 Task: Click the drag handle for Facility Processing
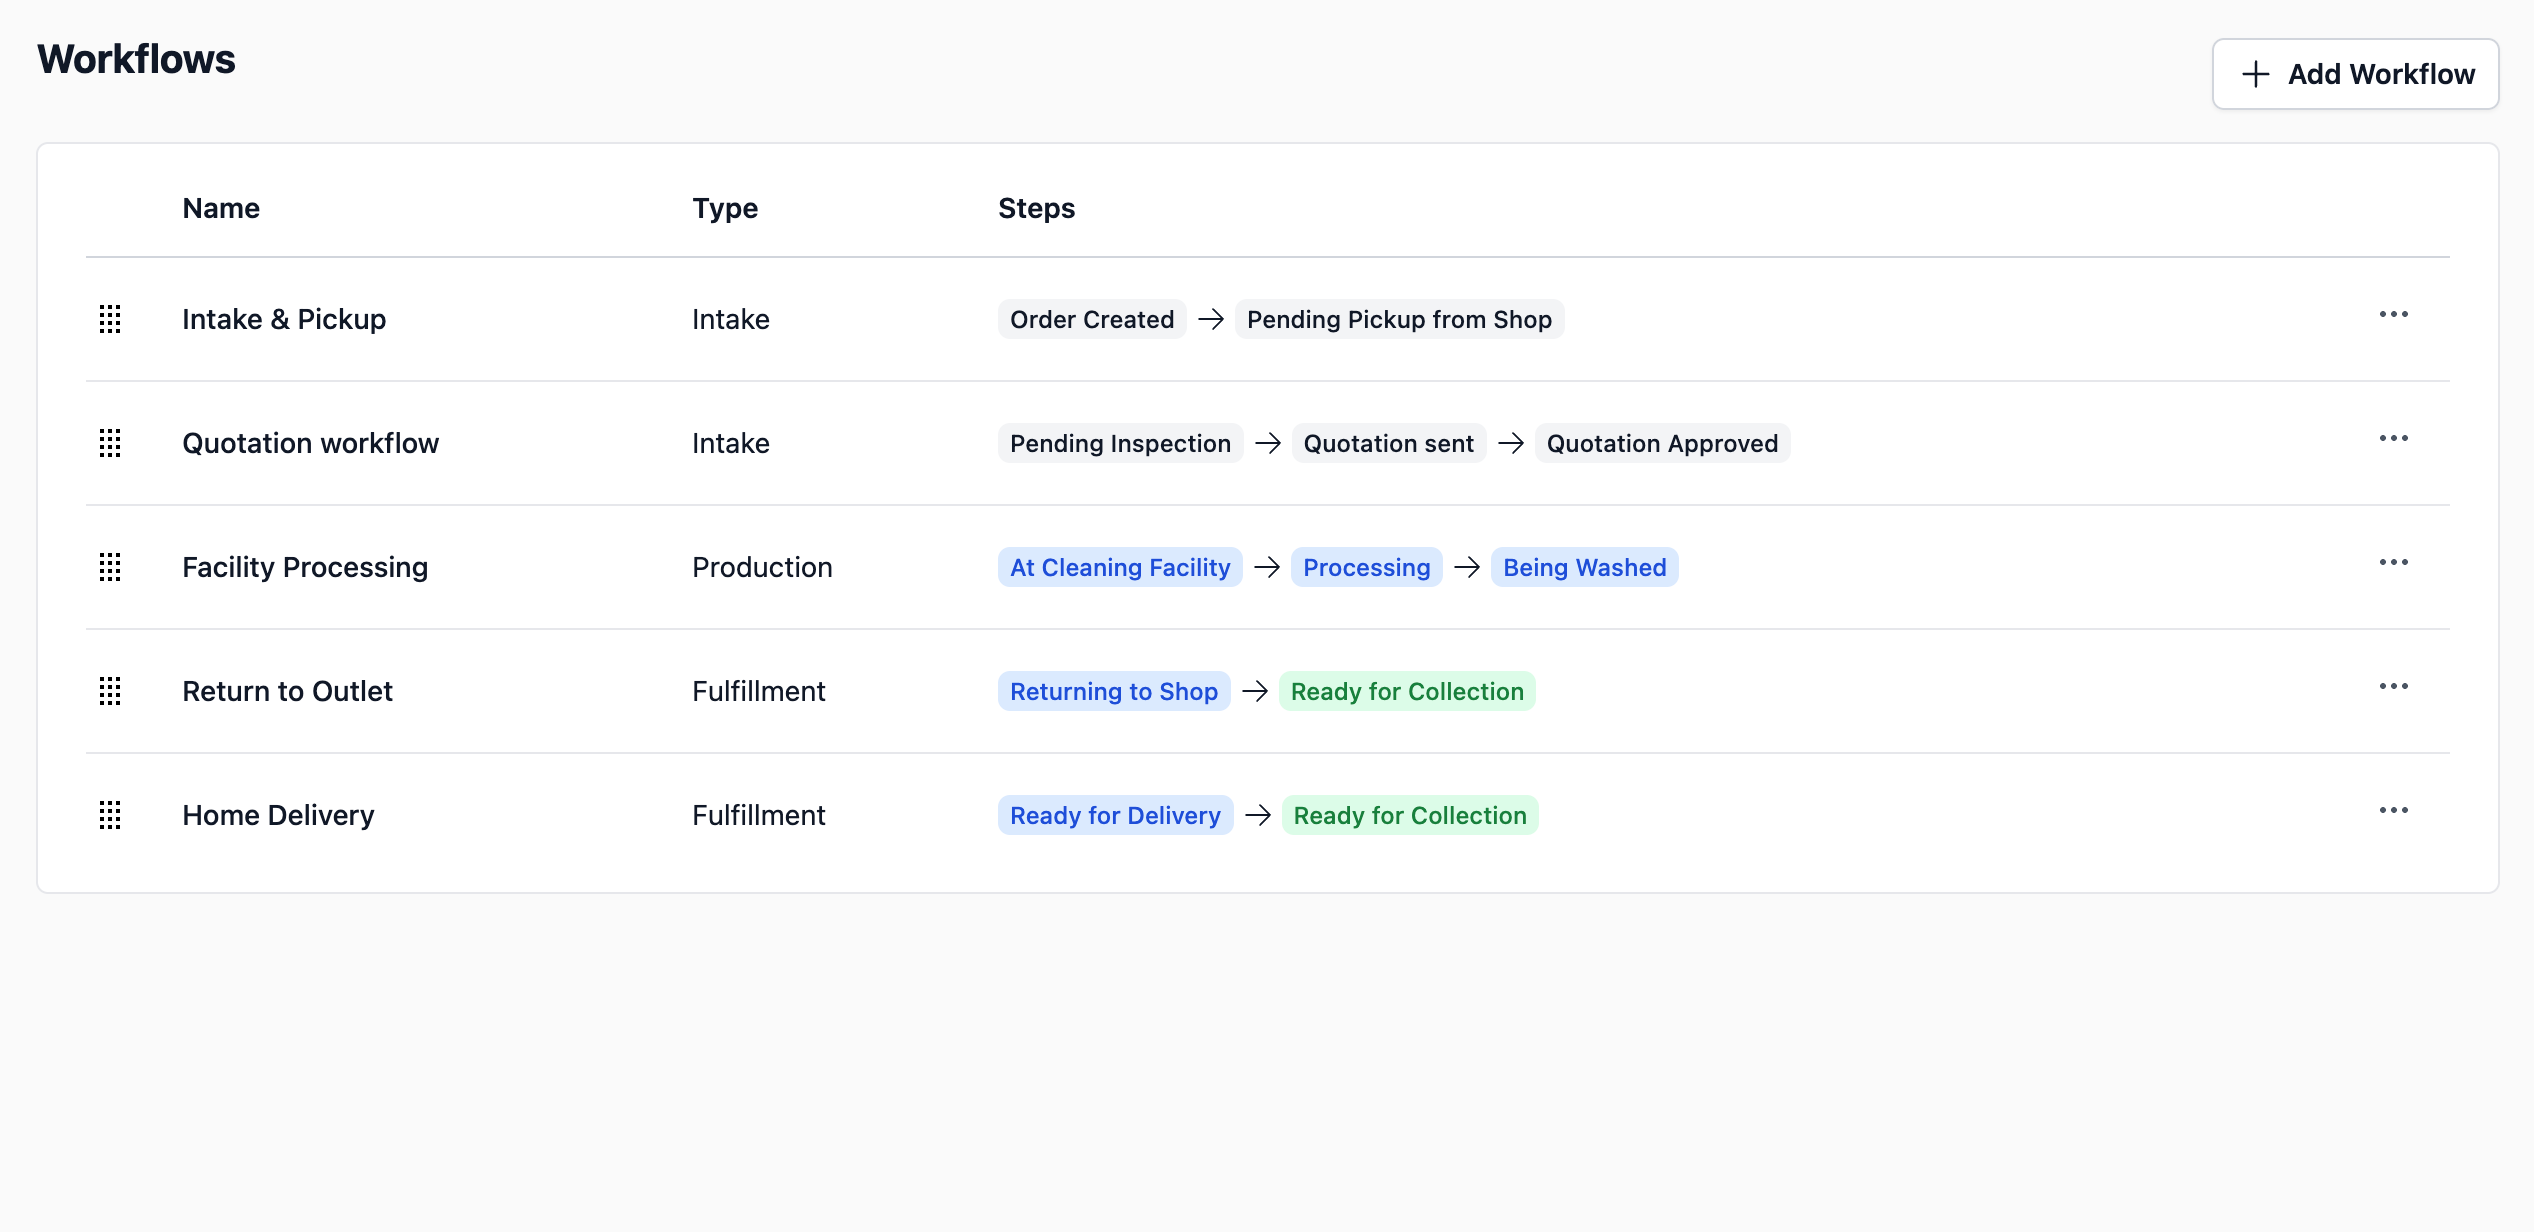click(110, 567)
